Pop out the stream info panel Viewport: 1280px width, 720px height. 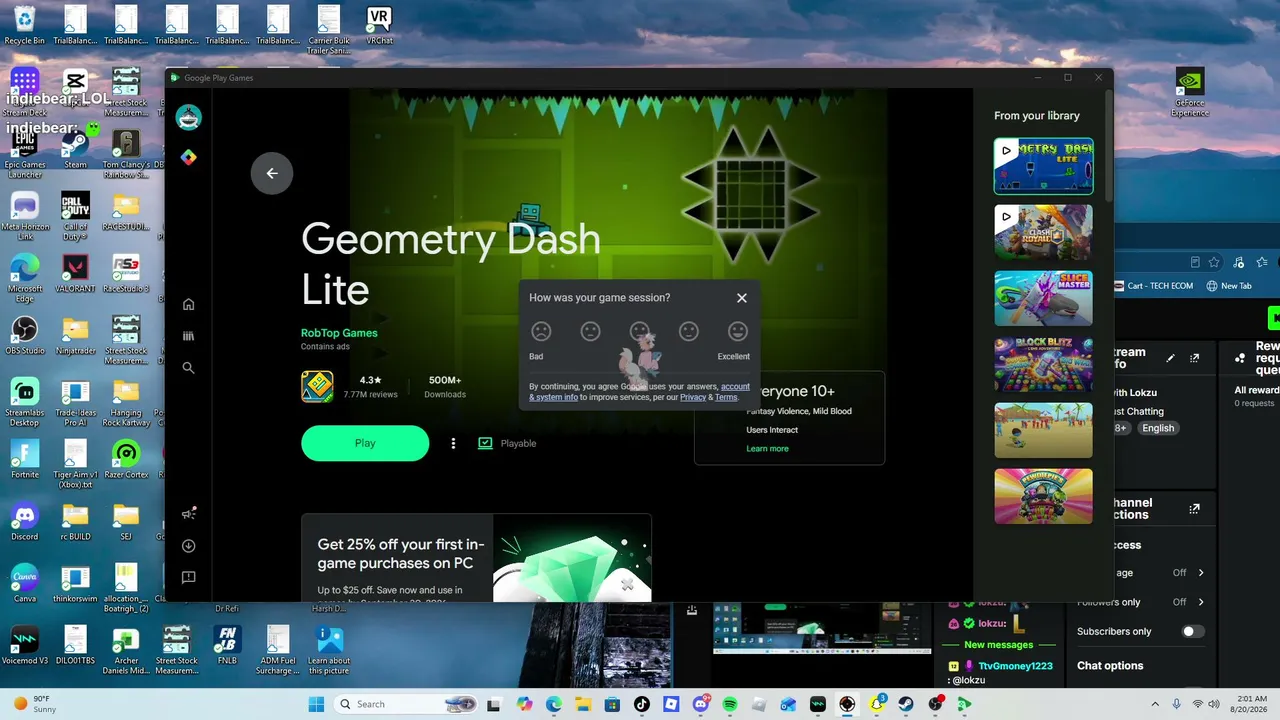pyautogui.click(x=1194, y=358)
